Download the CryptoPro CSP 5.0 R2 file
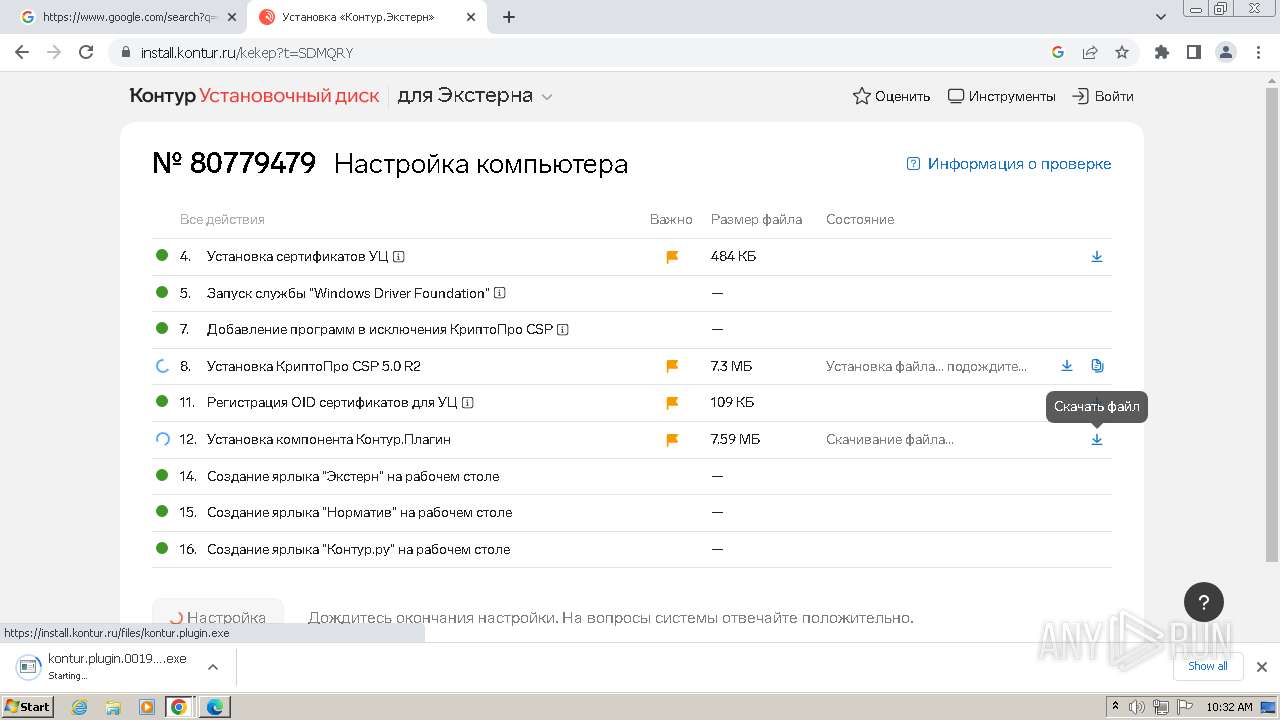Viewport: 1280px width, 720px height. 1067,366
